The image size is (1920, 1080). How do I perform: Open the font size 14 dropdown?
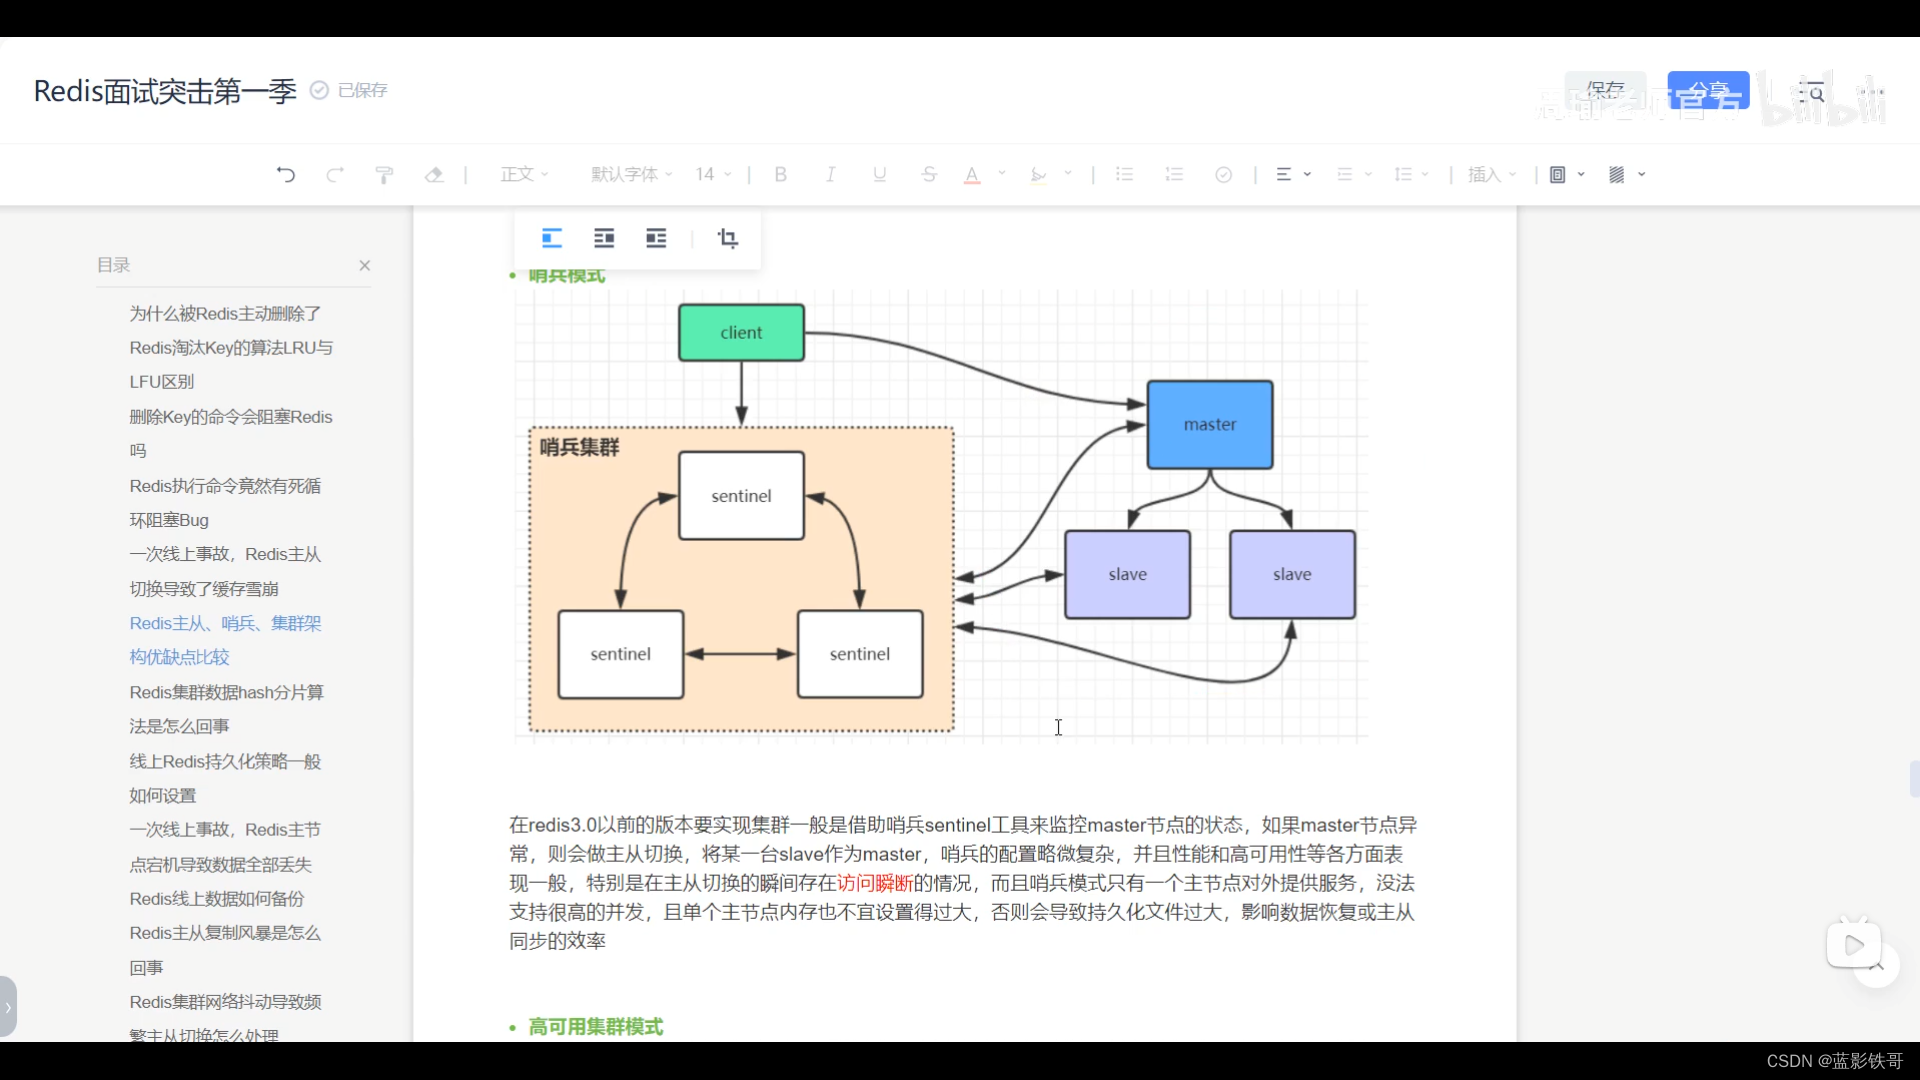pyautogui.click(x=714, y=175)
